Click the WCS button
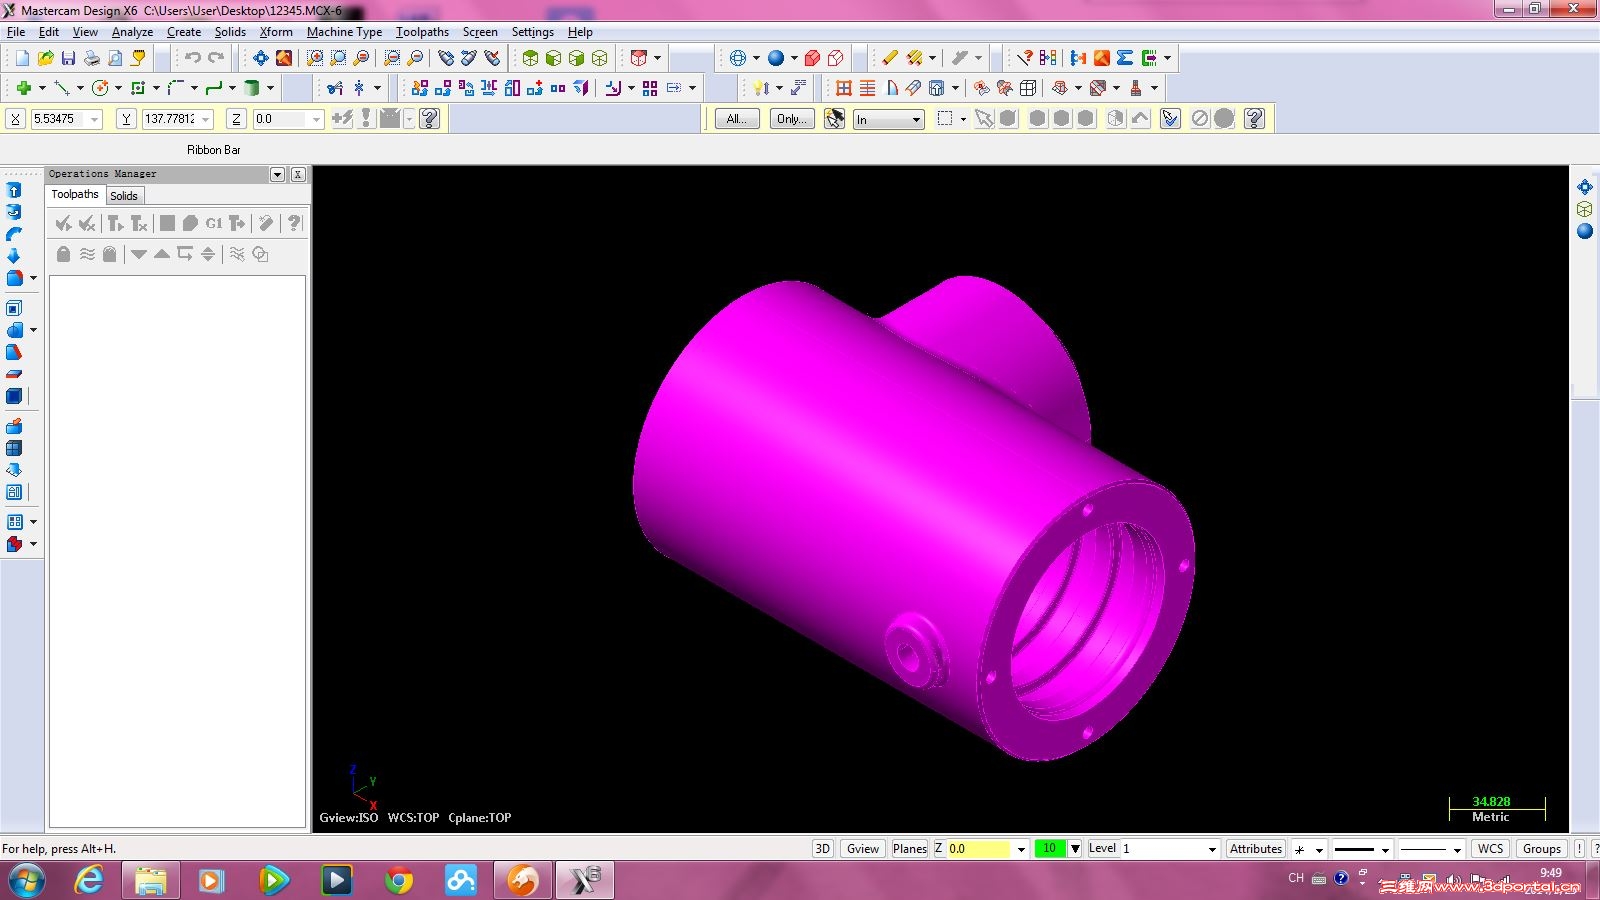This screenshot has height=900, width=1600. 1490,849
